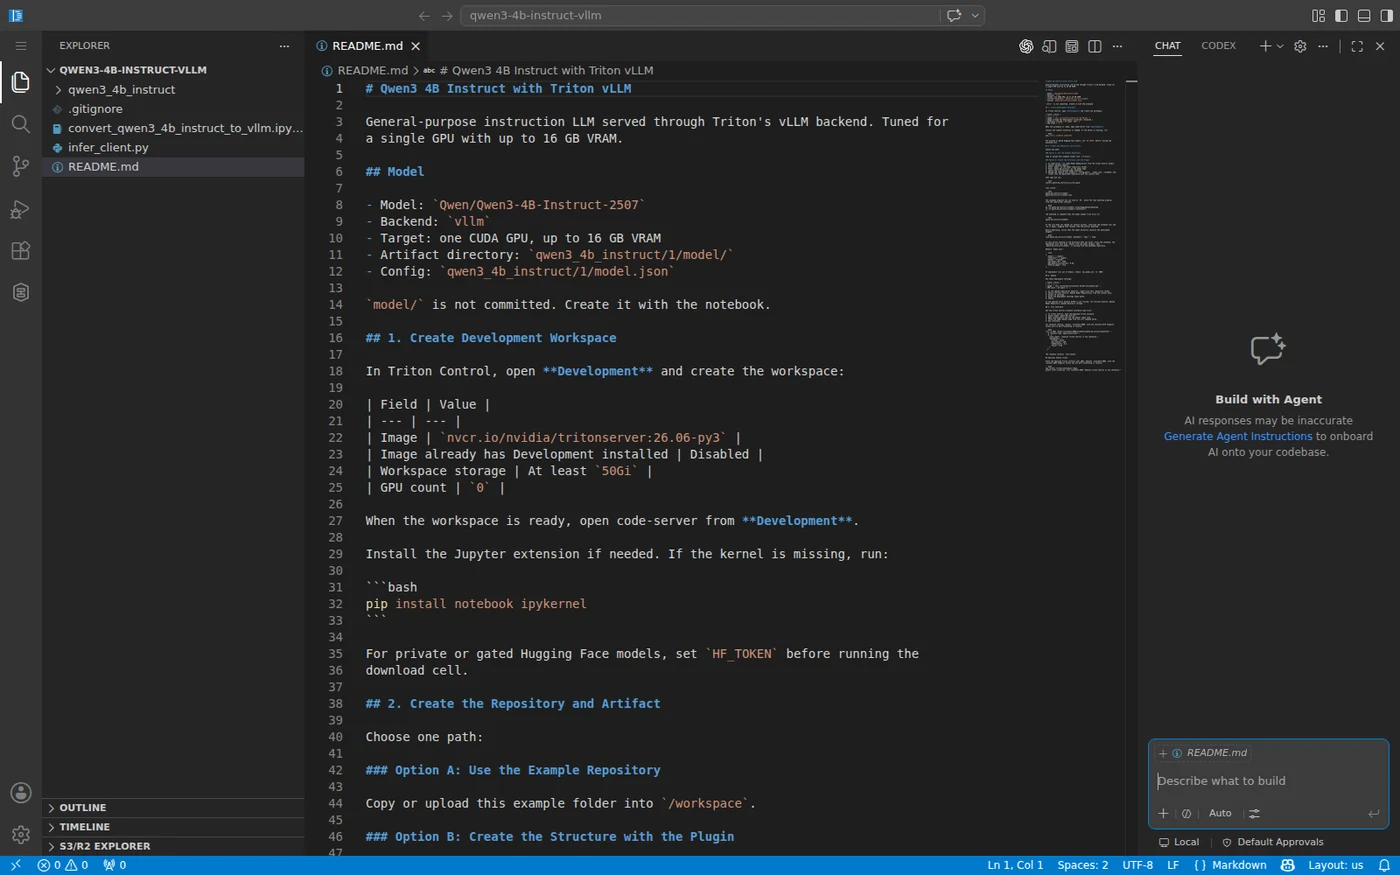Change encoding UTF-8 in status bar
Viewport: 1400px width, 875px height.
pyautogui.click(x=1137, y=865)
